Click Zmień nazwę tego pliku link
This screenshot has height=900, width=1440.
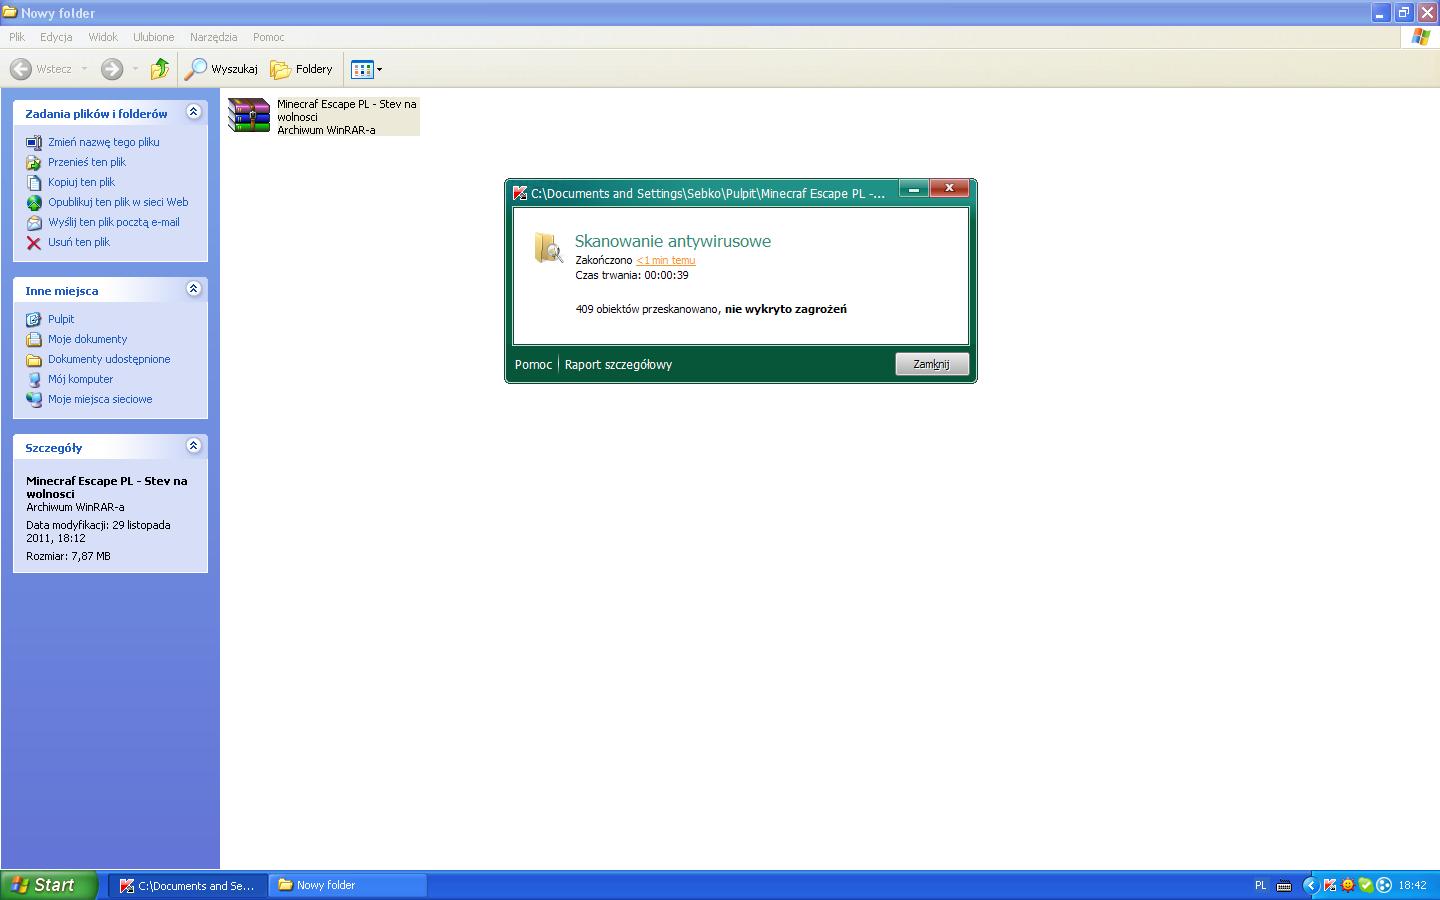pos(104,142)
